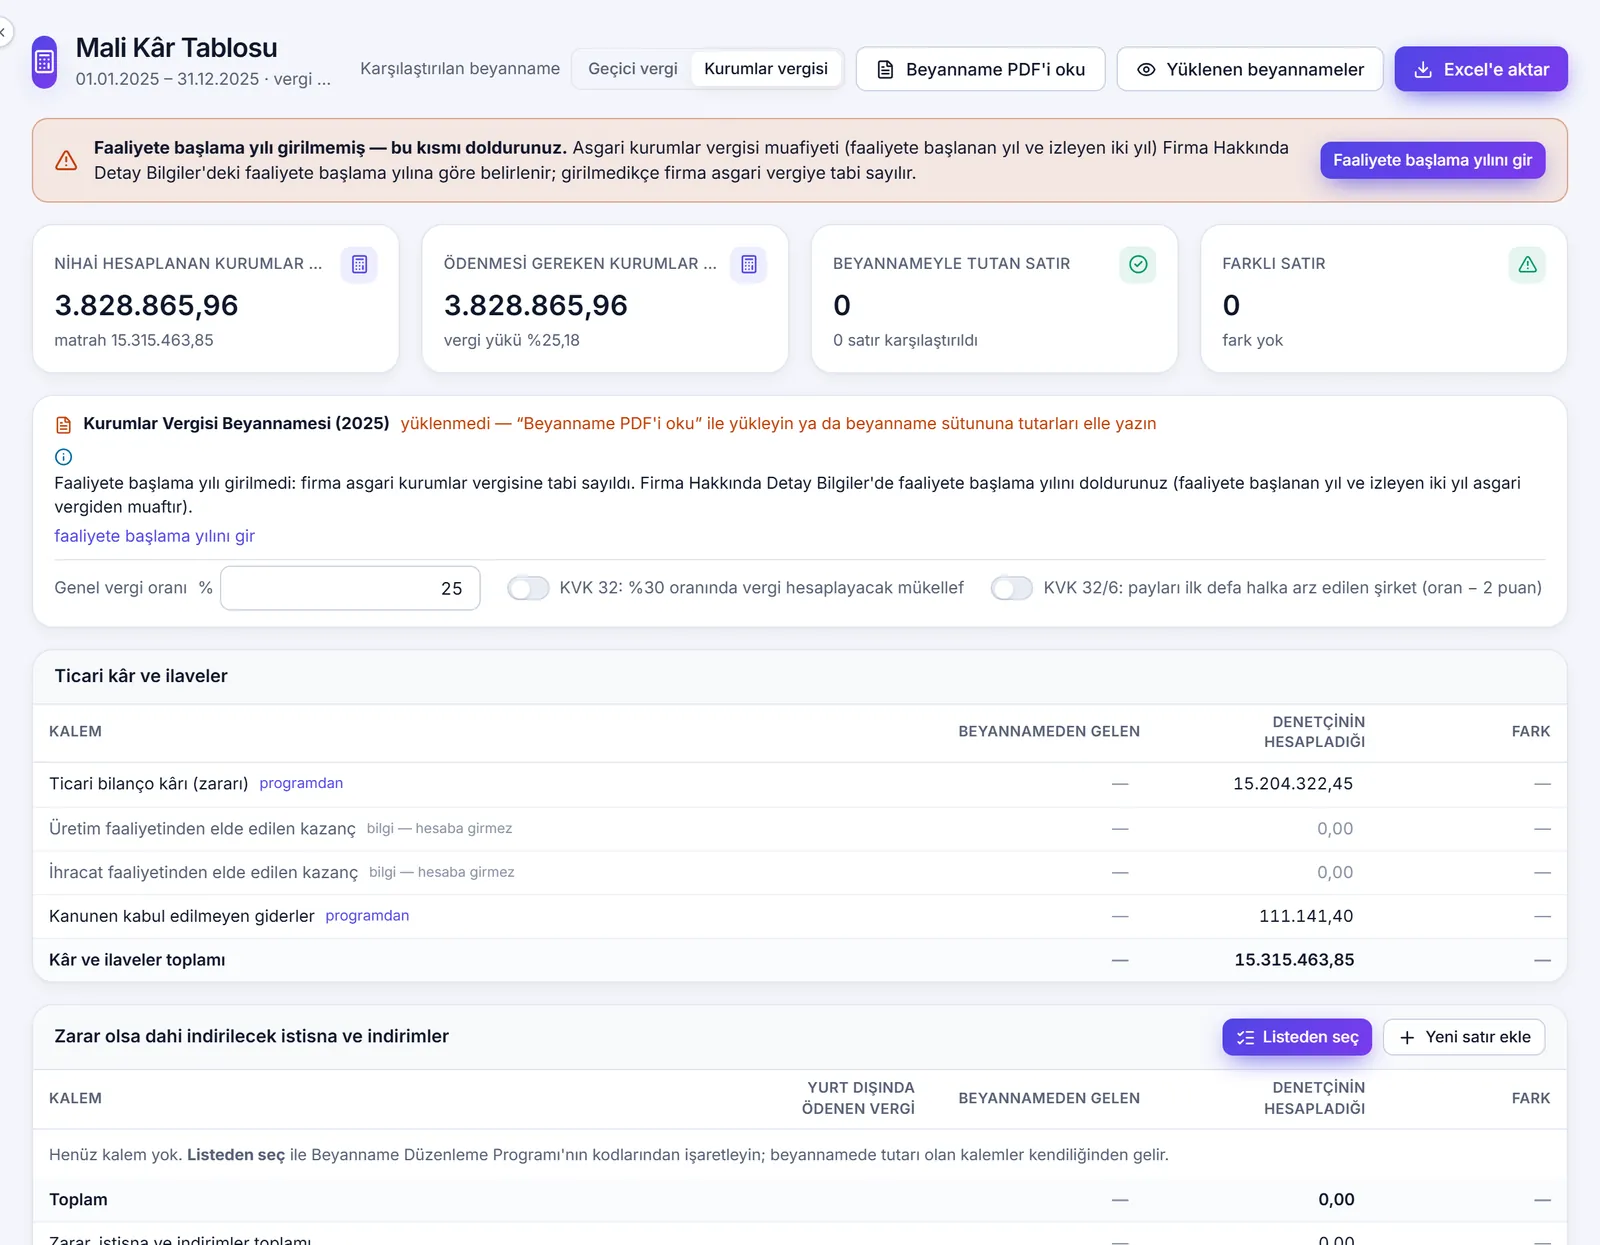Click Listeden seç button
This screenshot has height=1245, width=1600.
1297,1037
